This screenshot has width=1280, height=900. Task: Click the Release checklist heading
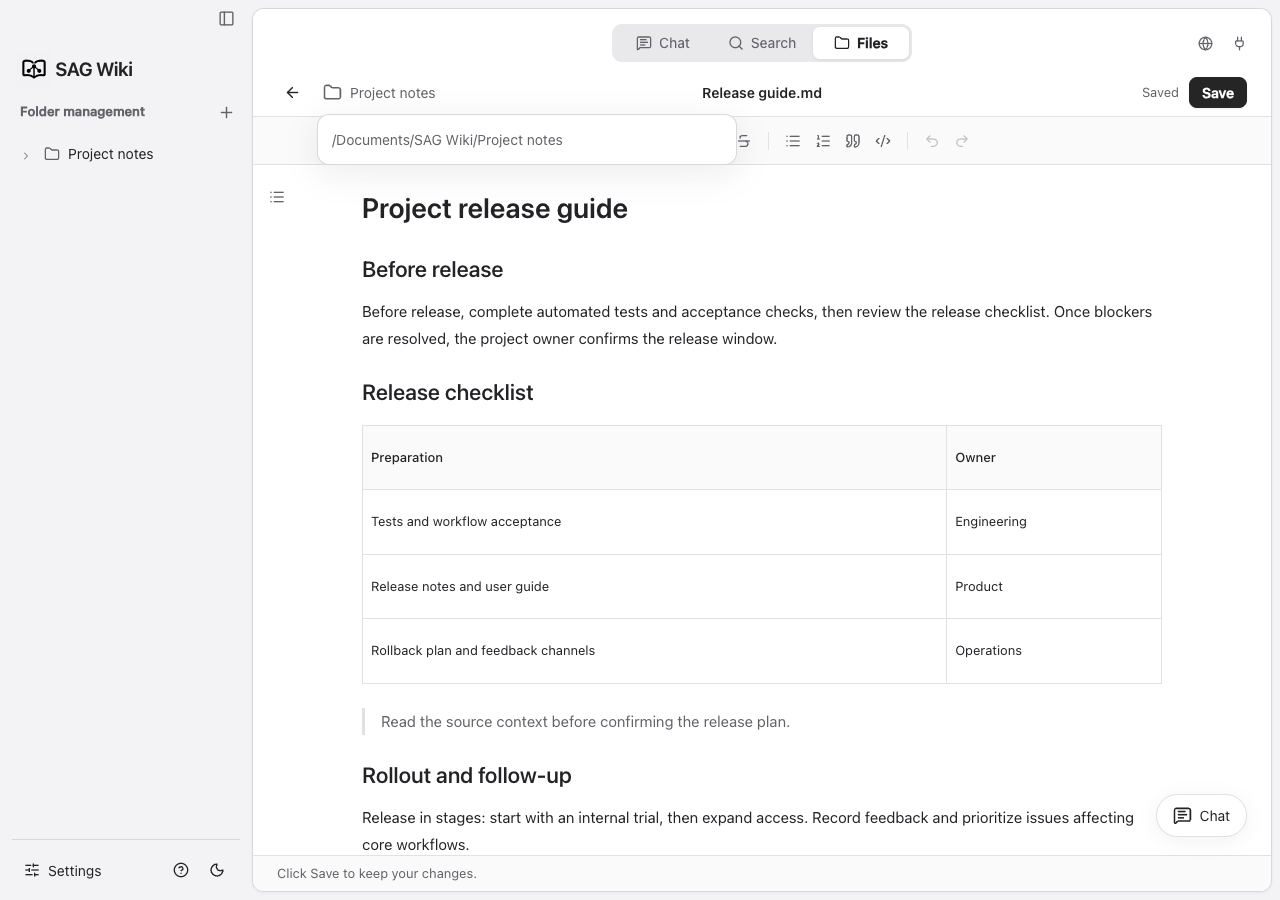point(447,393)
